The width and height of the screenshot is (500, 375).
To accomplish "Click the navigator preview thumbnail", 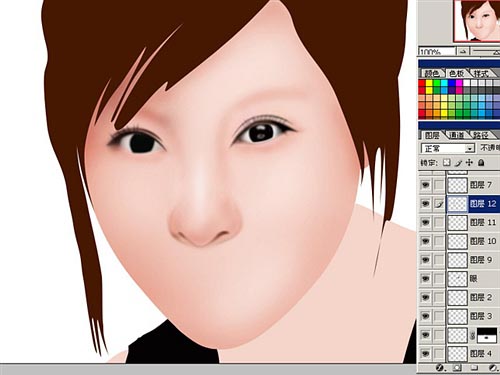I will (477, 21).
